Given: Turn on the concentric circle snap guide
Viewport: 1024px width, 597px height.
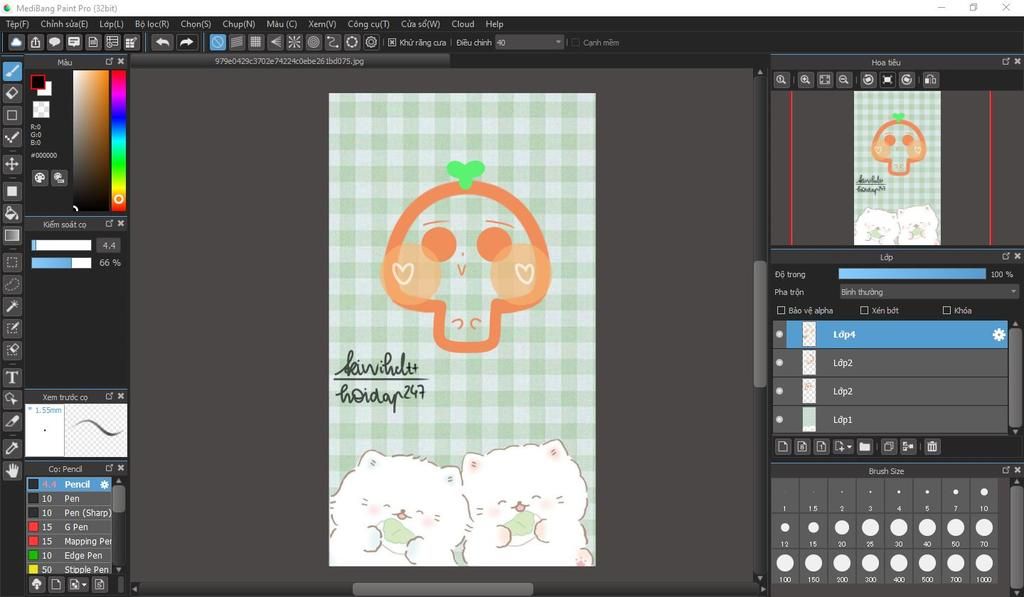Looking at the screenshot, I should (313, 42).
